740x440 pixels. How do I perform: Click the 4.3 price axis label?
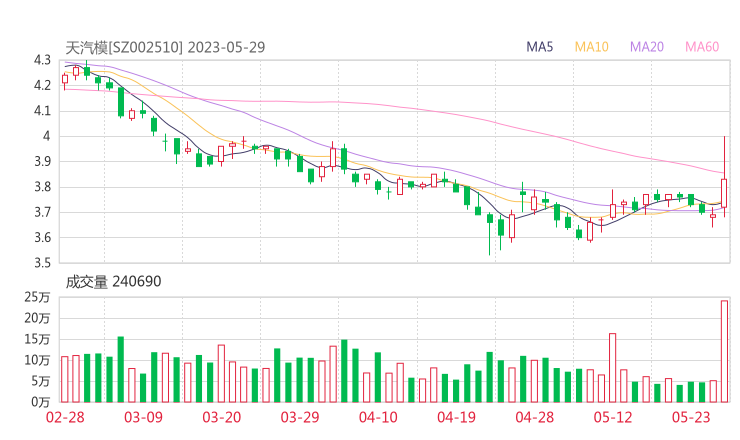pos(42,60)
